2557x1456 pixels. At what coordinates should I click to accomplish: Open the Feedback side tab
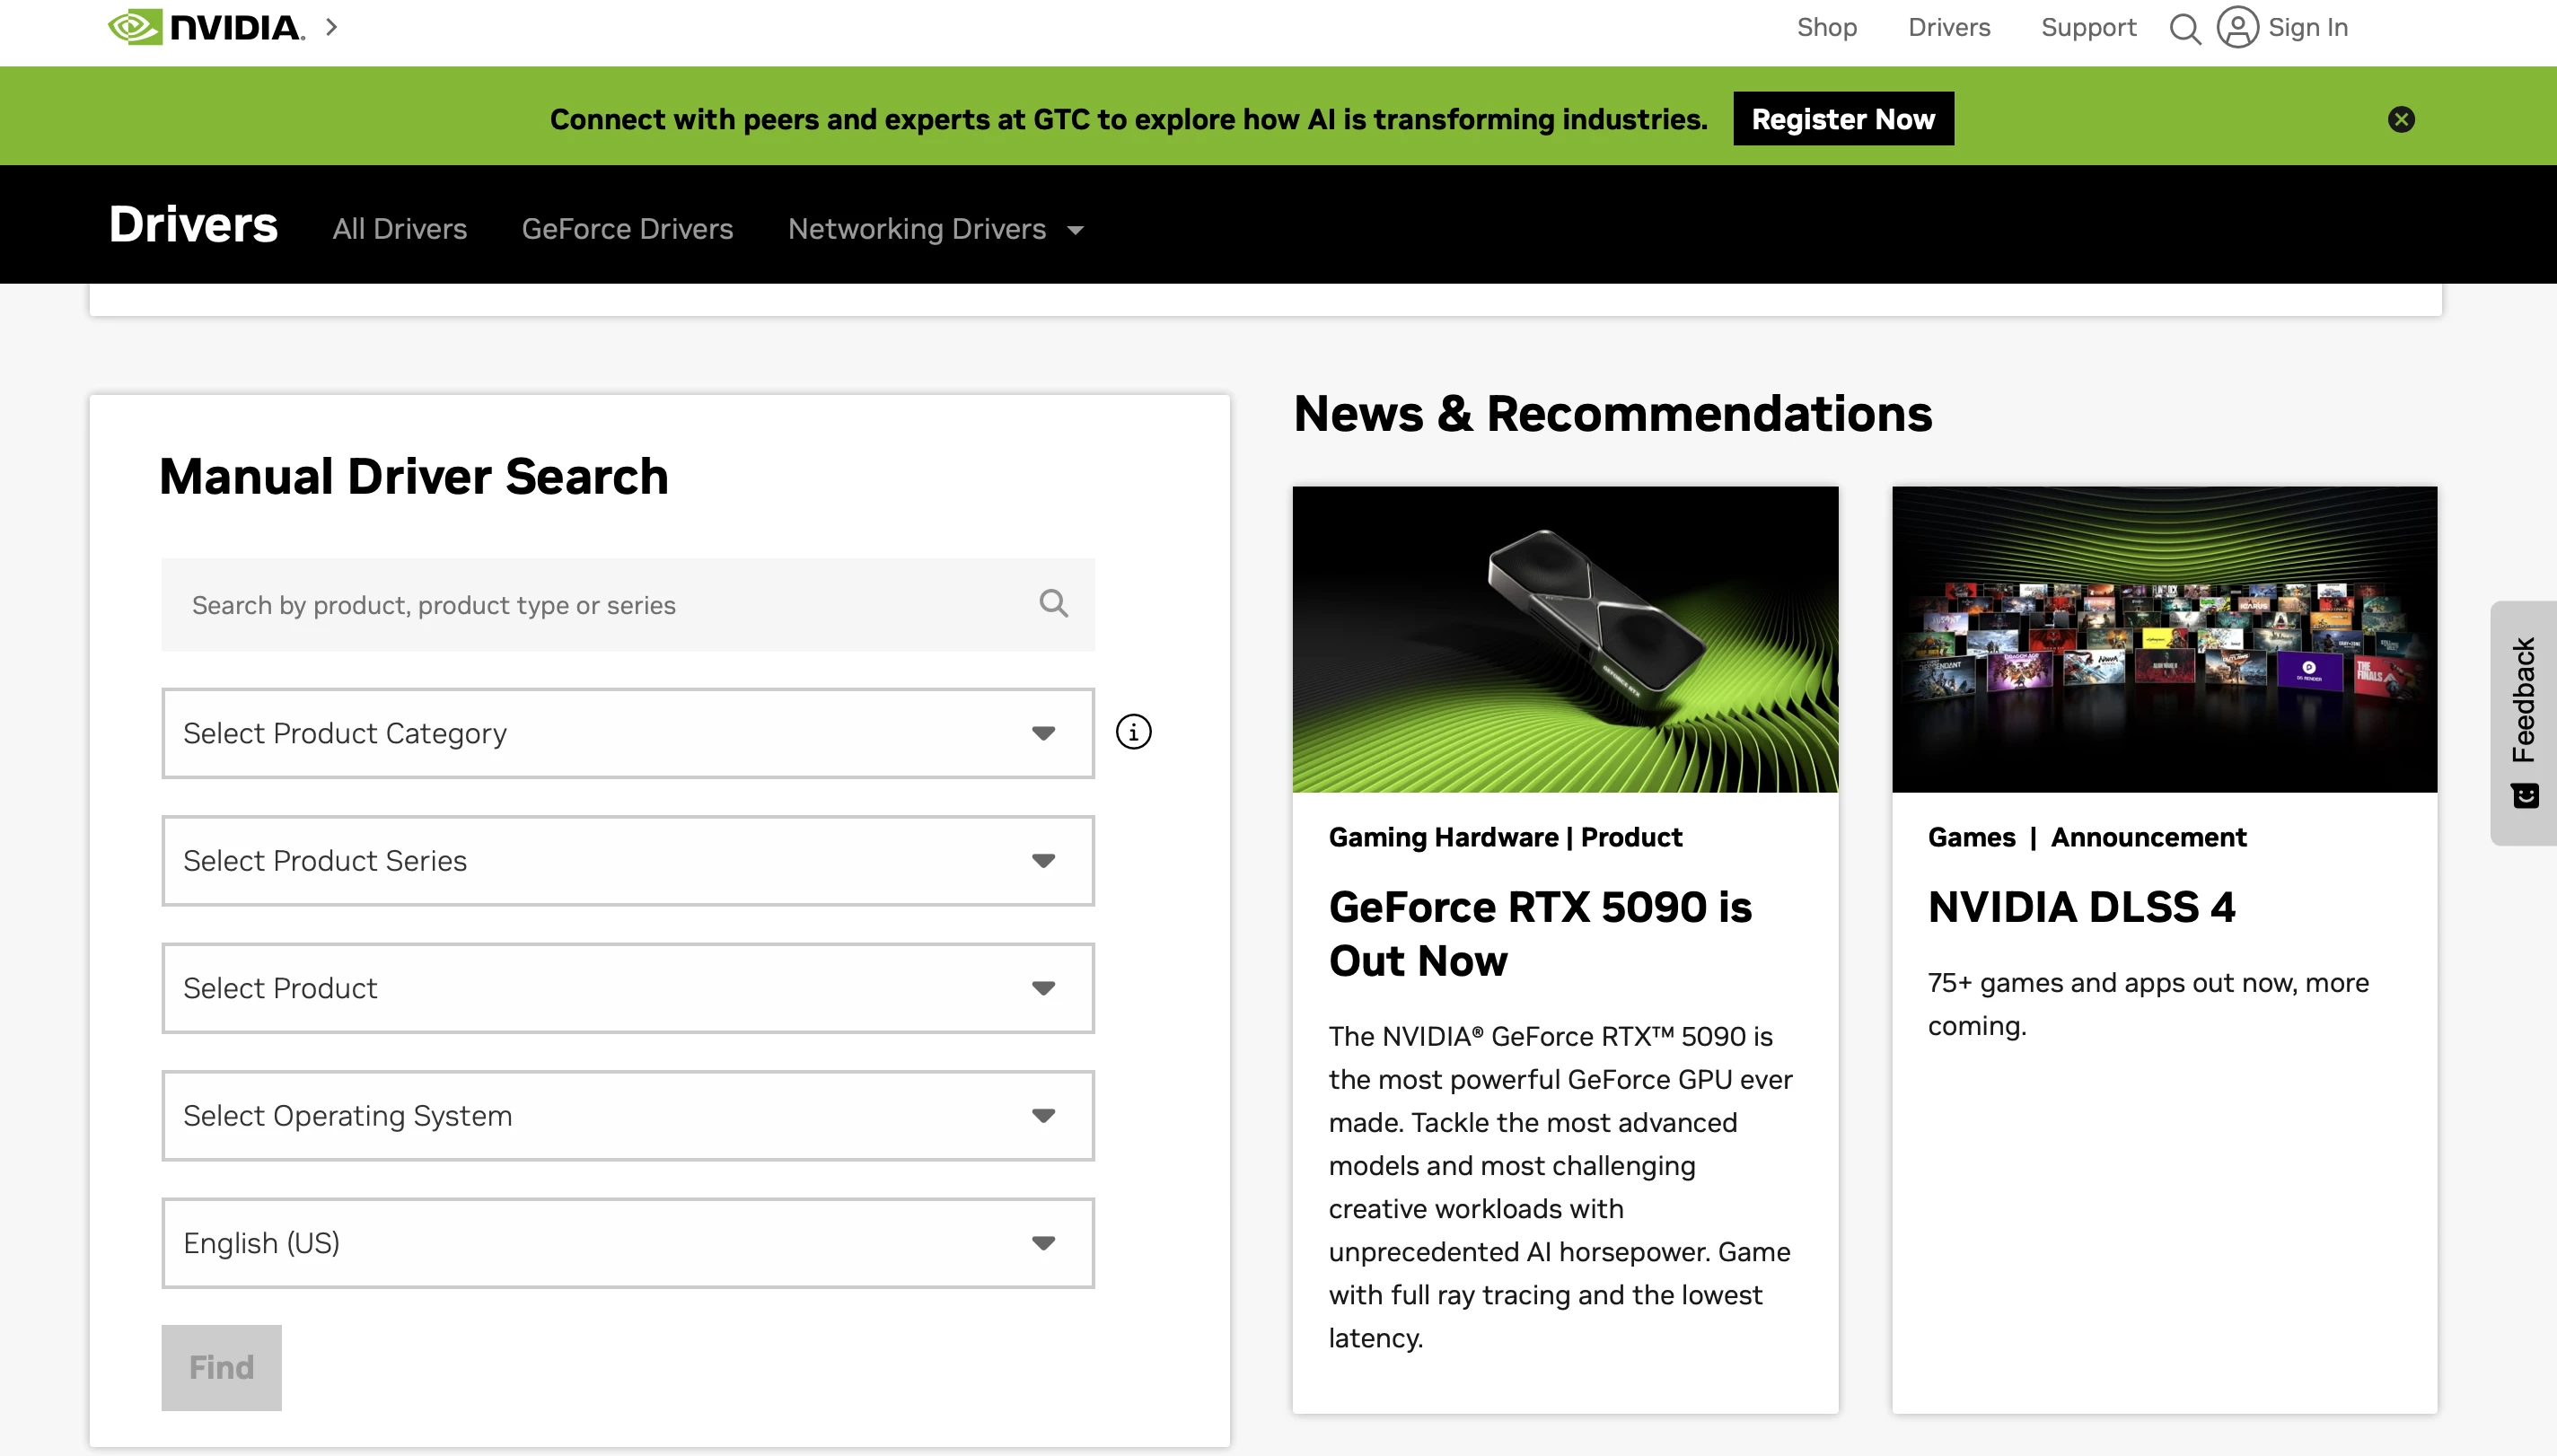coord(2523,722)
